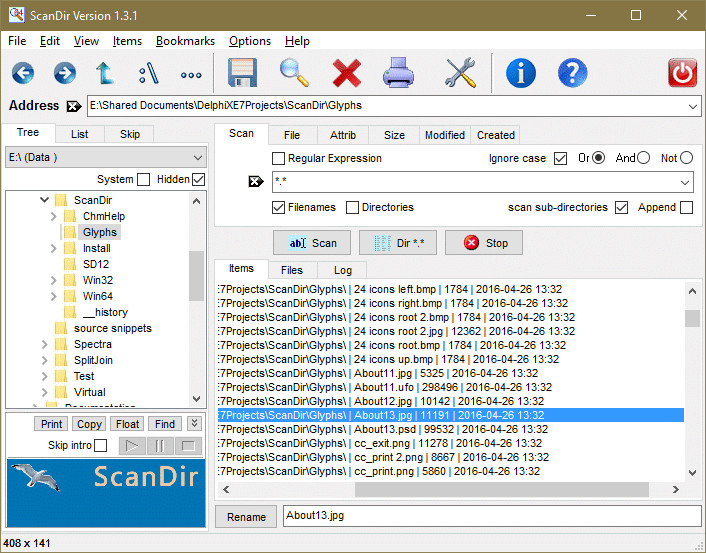Collapse the ScanDir tree node
The image size is (706, 553).
pos(44,199)
